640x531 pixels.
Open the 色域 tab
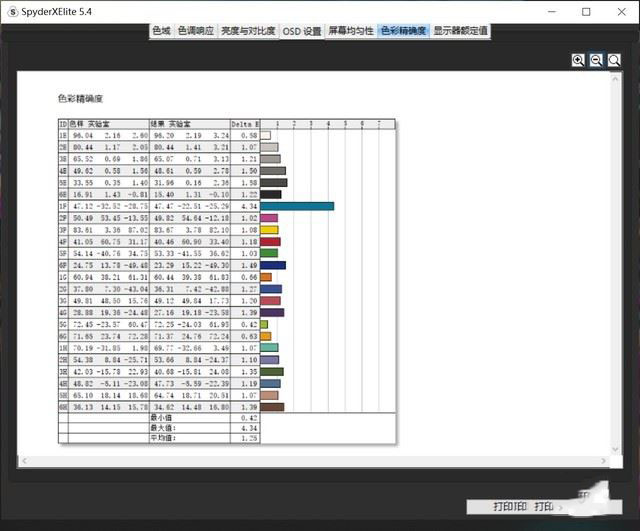pyautogui.click(x=161, y=31)
